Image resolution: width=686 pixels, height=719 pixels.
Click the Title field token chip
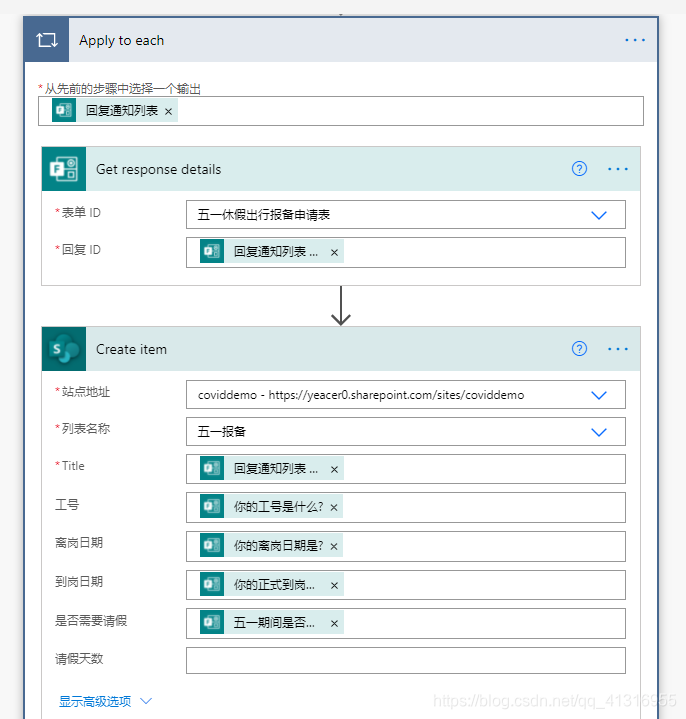271,468
